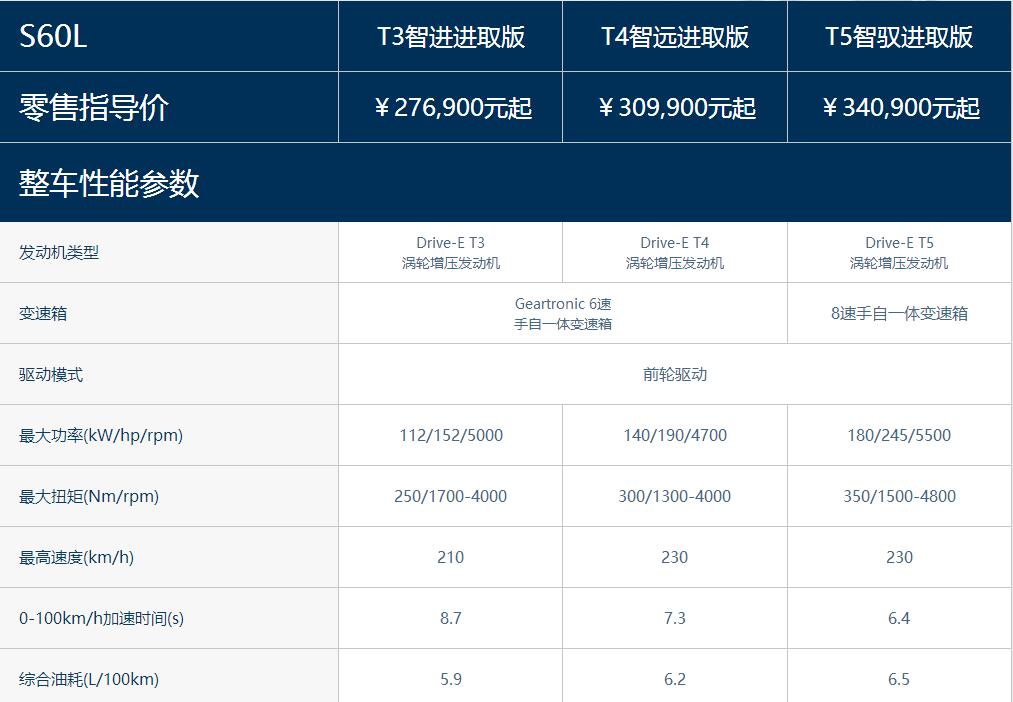
Task: Select the T4智远进取版 column header
Action: 675,36
